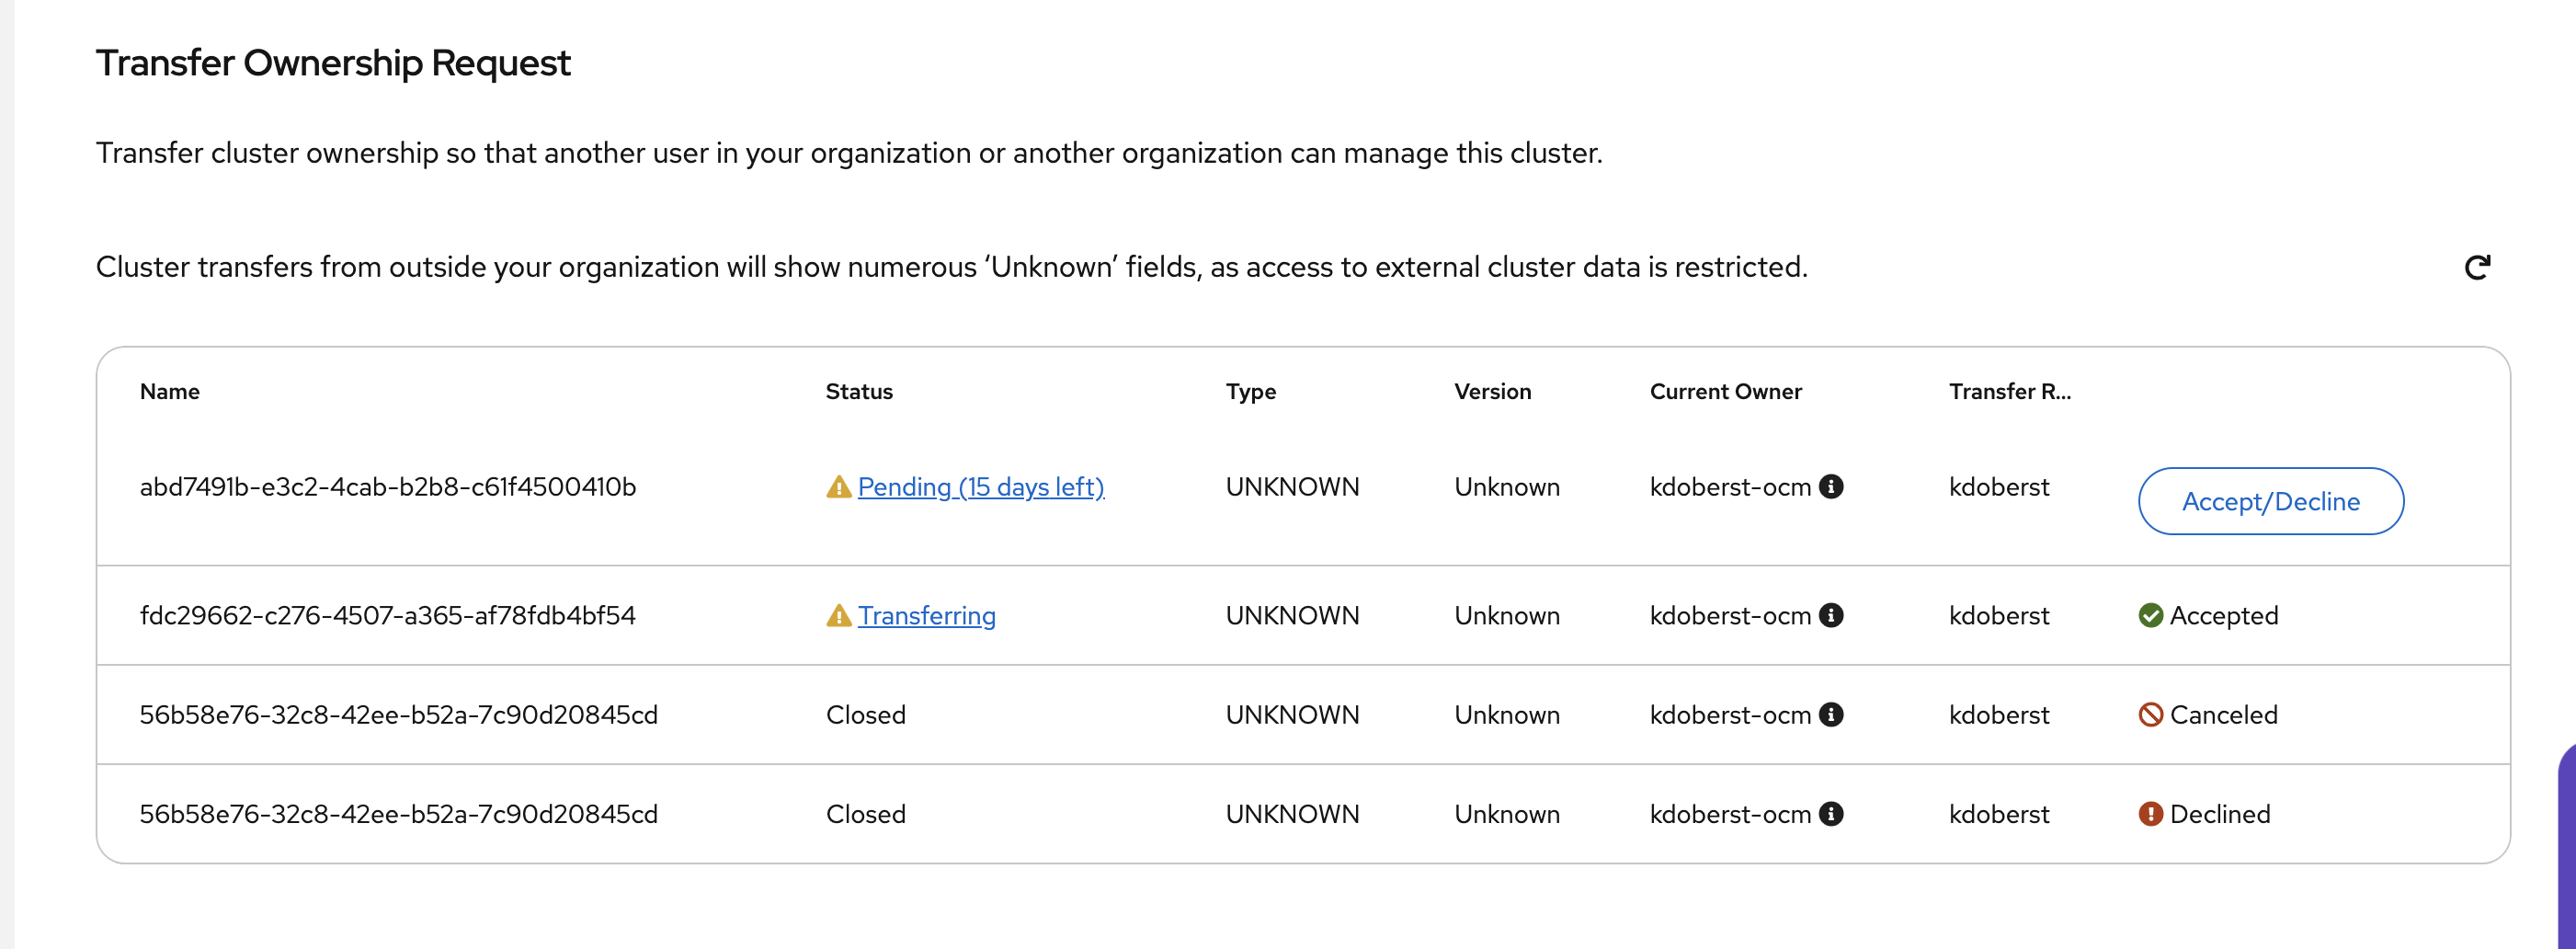Click the refresh icon above the table
This screenshot has height=949, width=2576.
pyautogui.click(x=2476, y=267)
